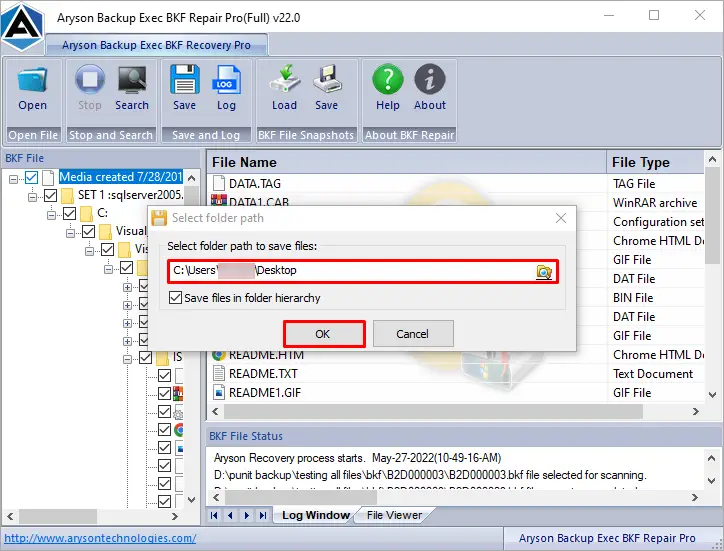
Task: Click the DATA.TAG file icon
Action: (219, 183)
